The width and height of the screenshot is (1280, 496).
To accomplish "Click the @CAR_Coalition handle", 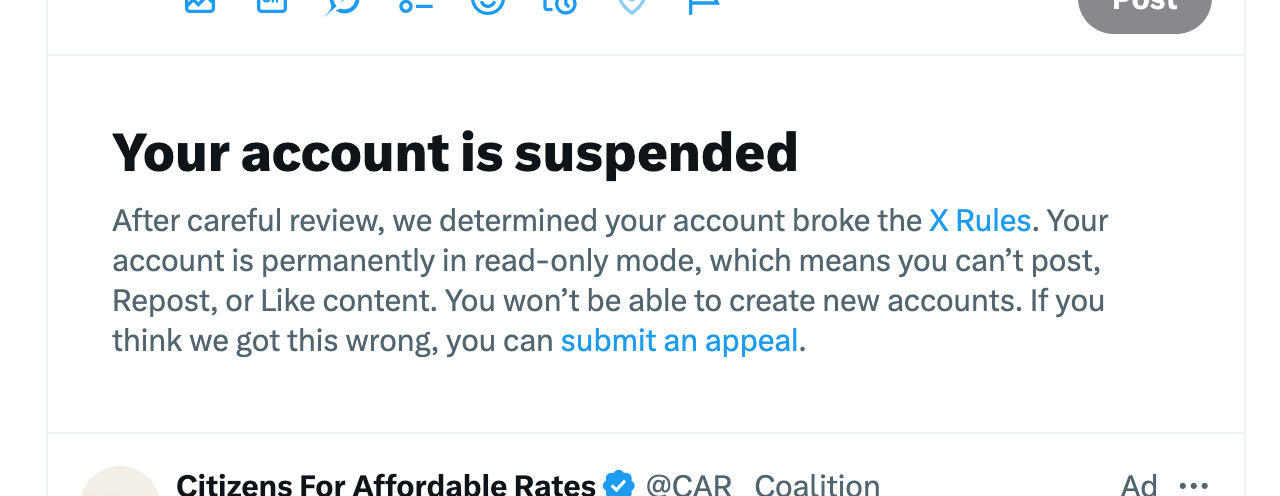I will pos(762,486).
